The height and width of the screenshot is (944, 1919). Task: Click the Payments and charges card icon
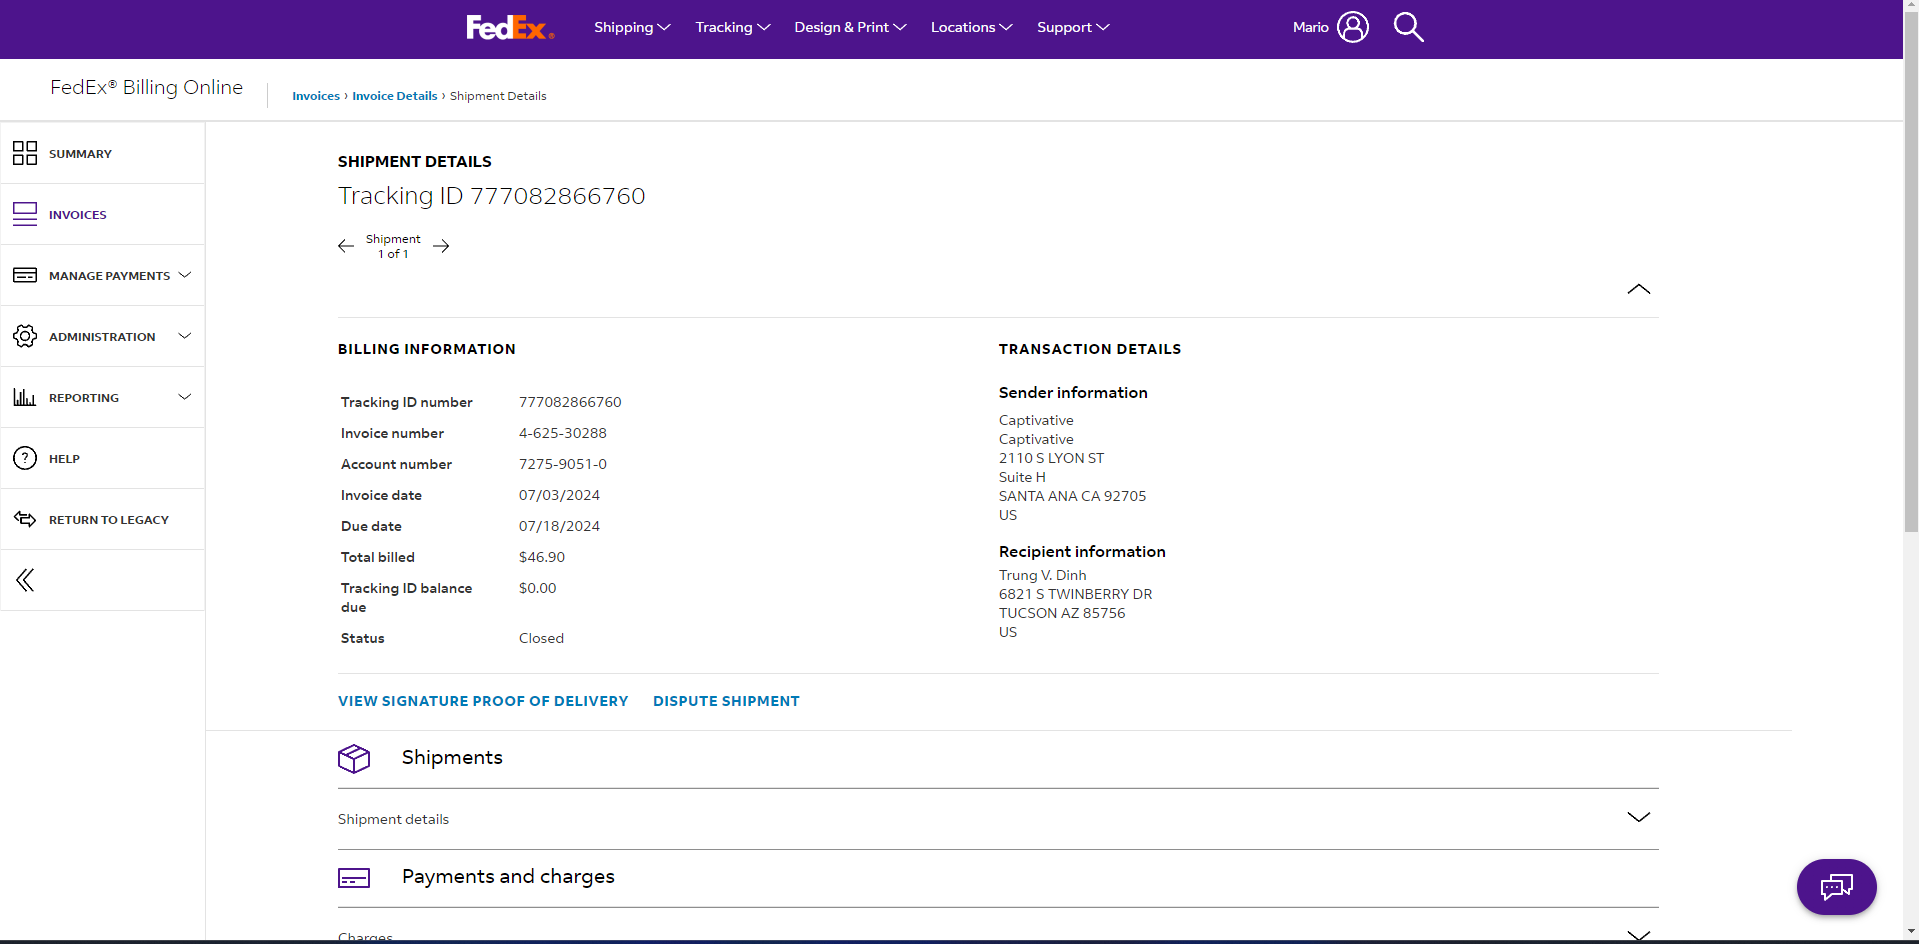354,878
